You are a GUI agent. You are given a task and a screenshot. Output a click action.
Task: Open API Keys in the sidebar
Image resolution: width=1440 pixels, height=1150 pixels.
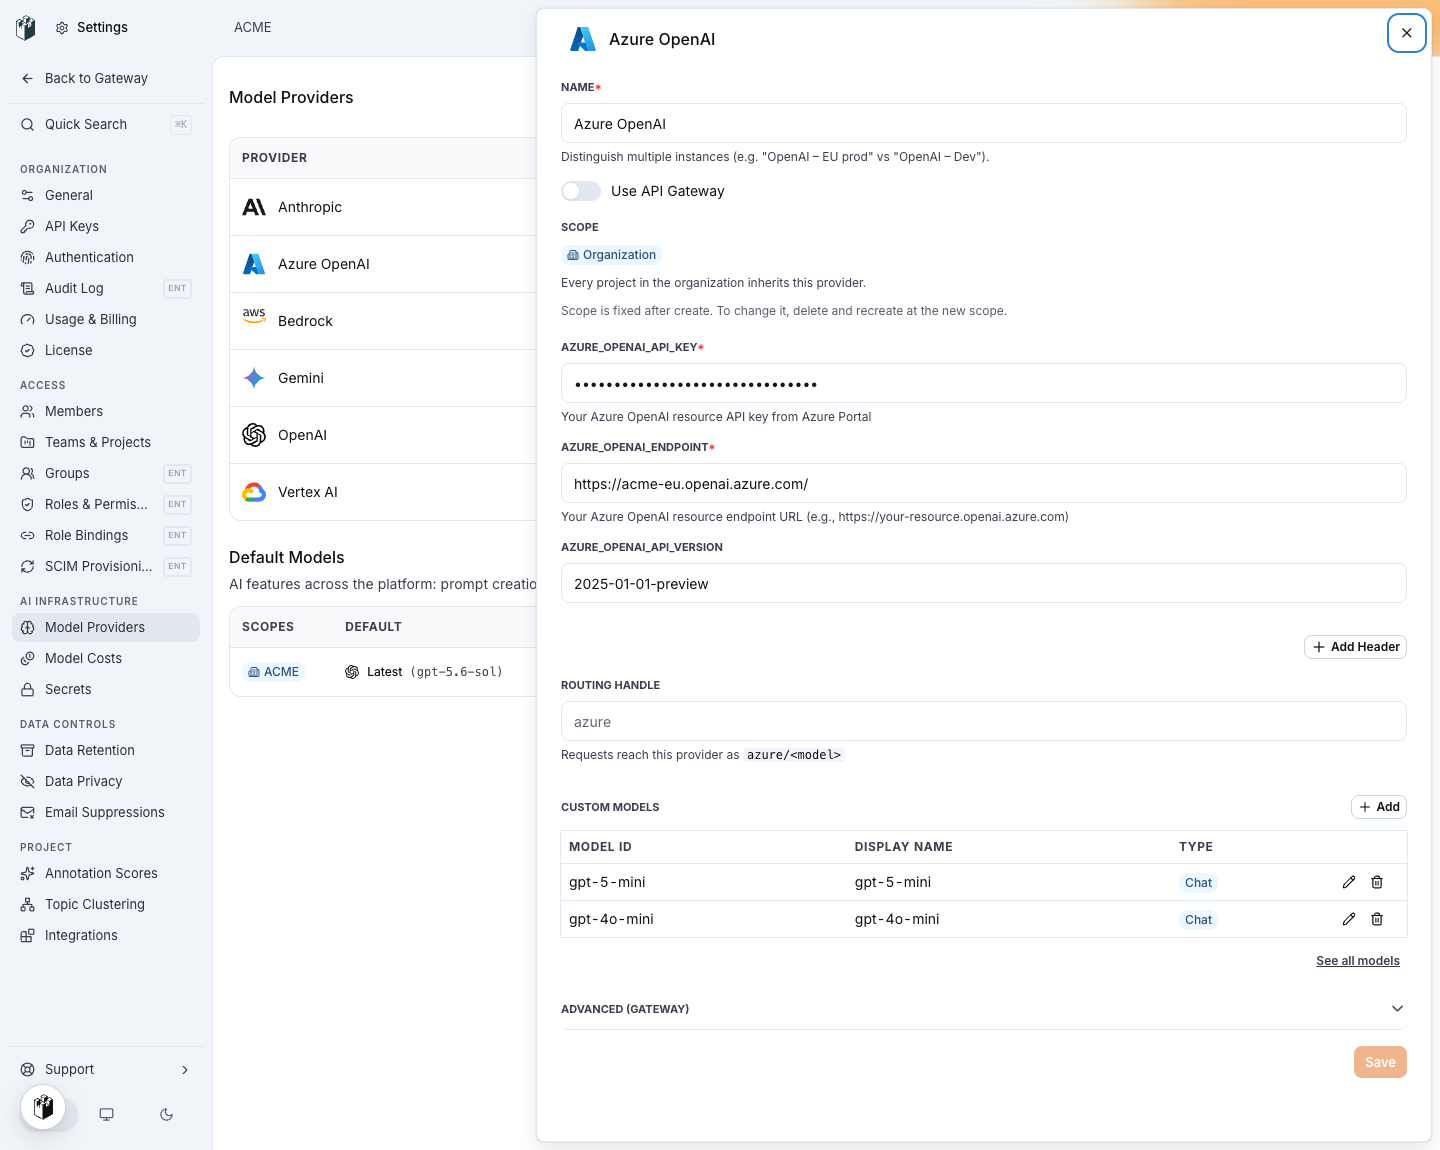tap(105, 226)
